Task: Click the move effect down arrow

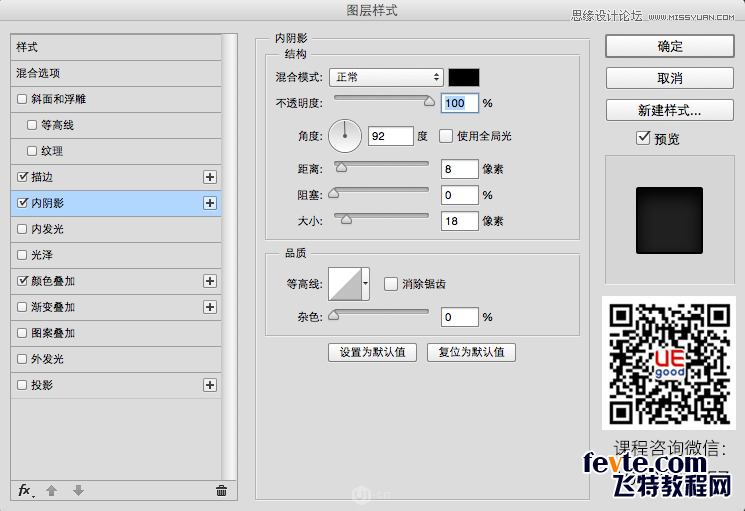Action: pos(78,490)
